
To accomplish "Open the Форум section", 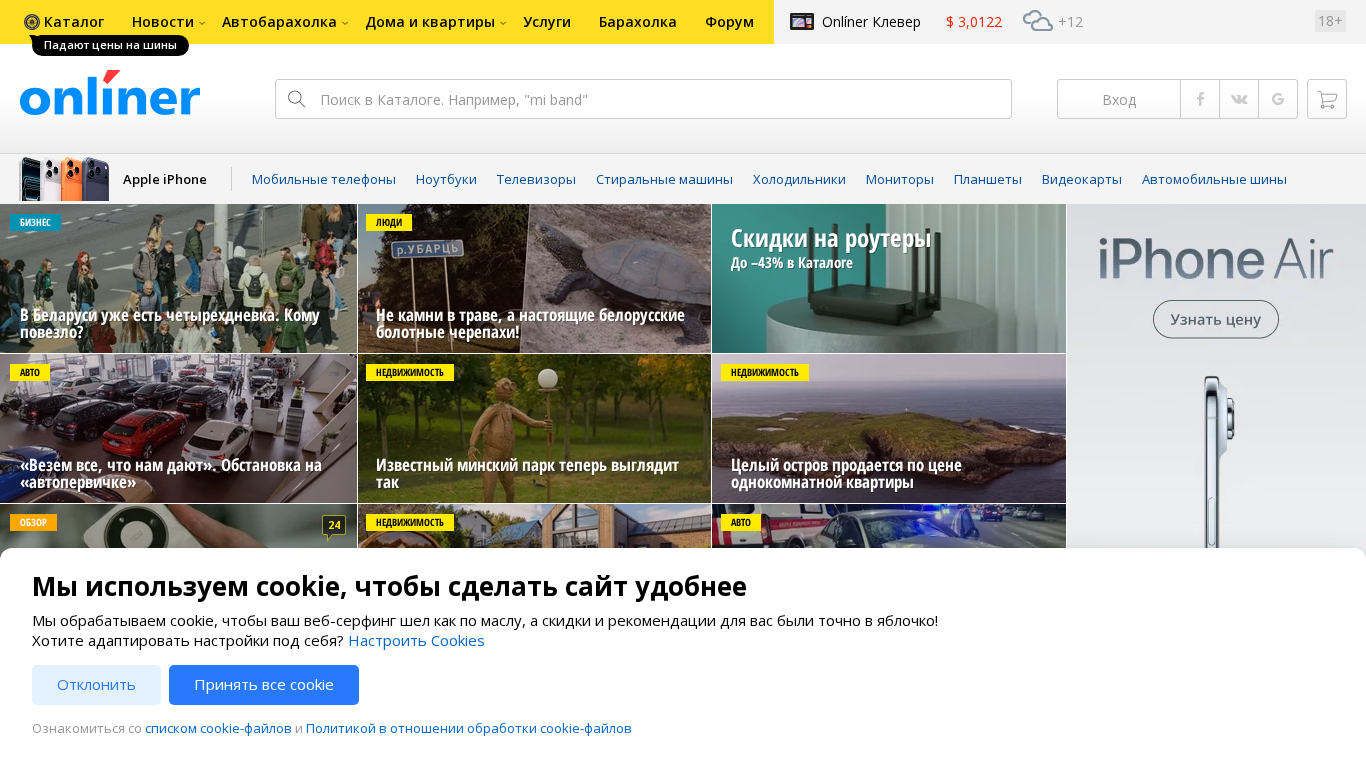I will [x=729, y=22].
